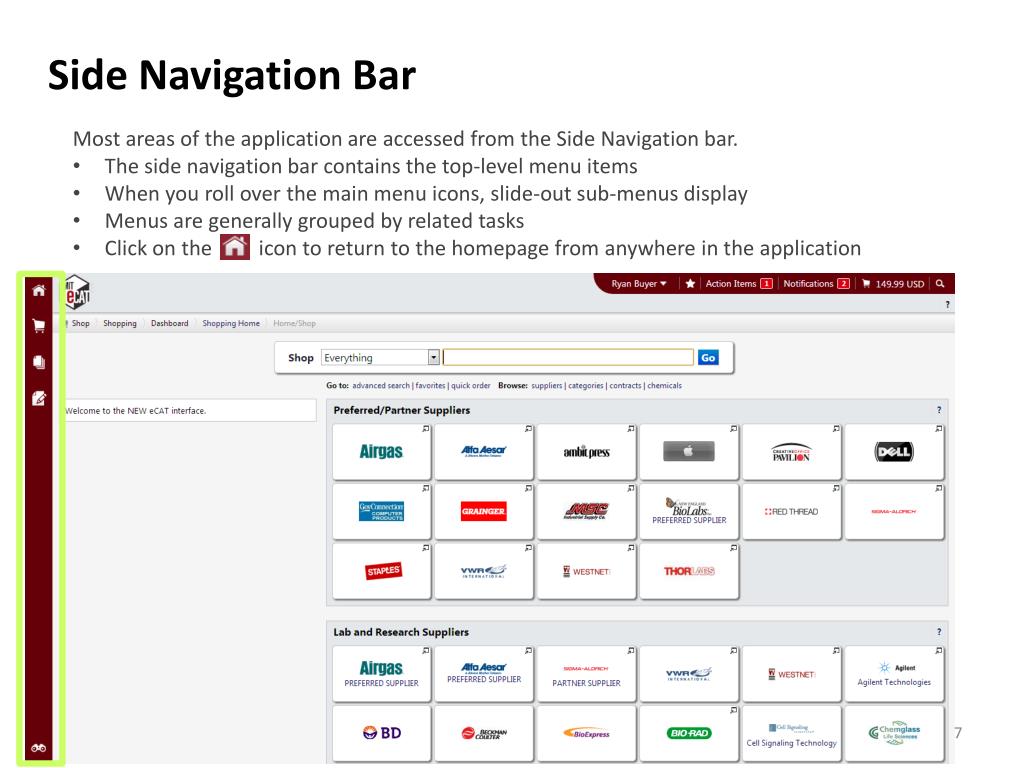Click the MIT eCAT logo
Screen dimensions: 1024x768
77,292
